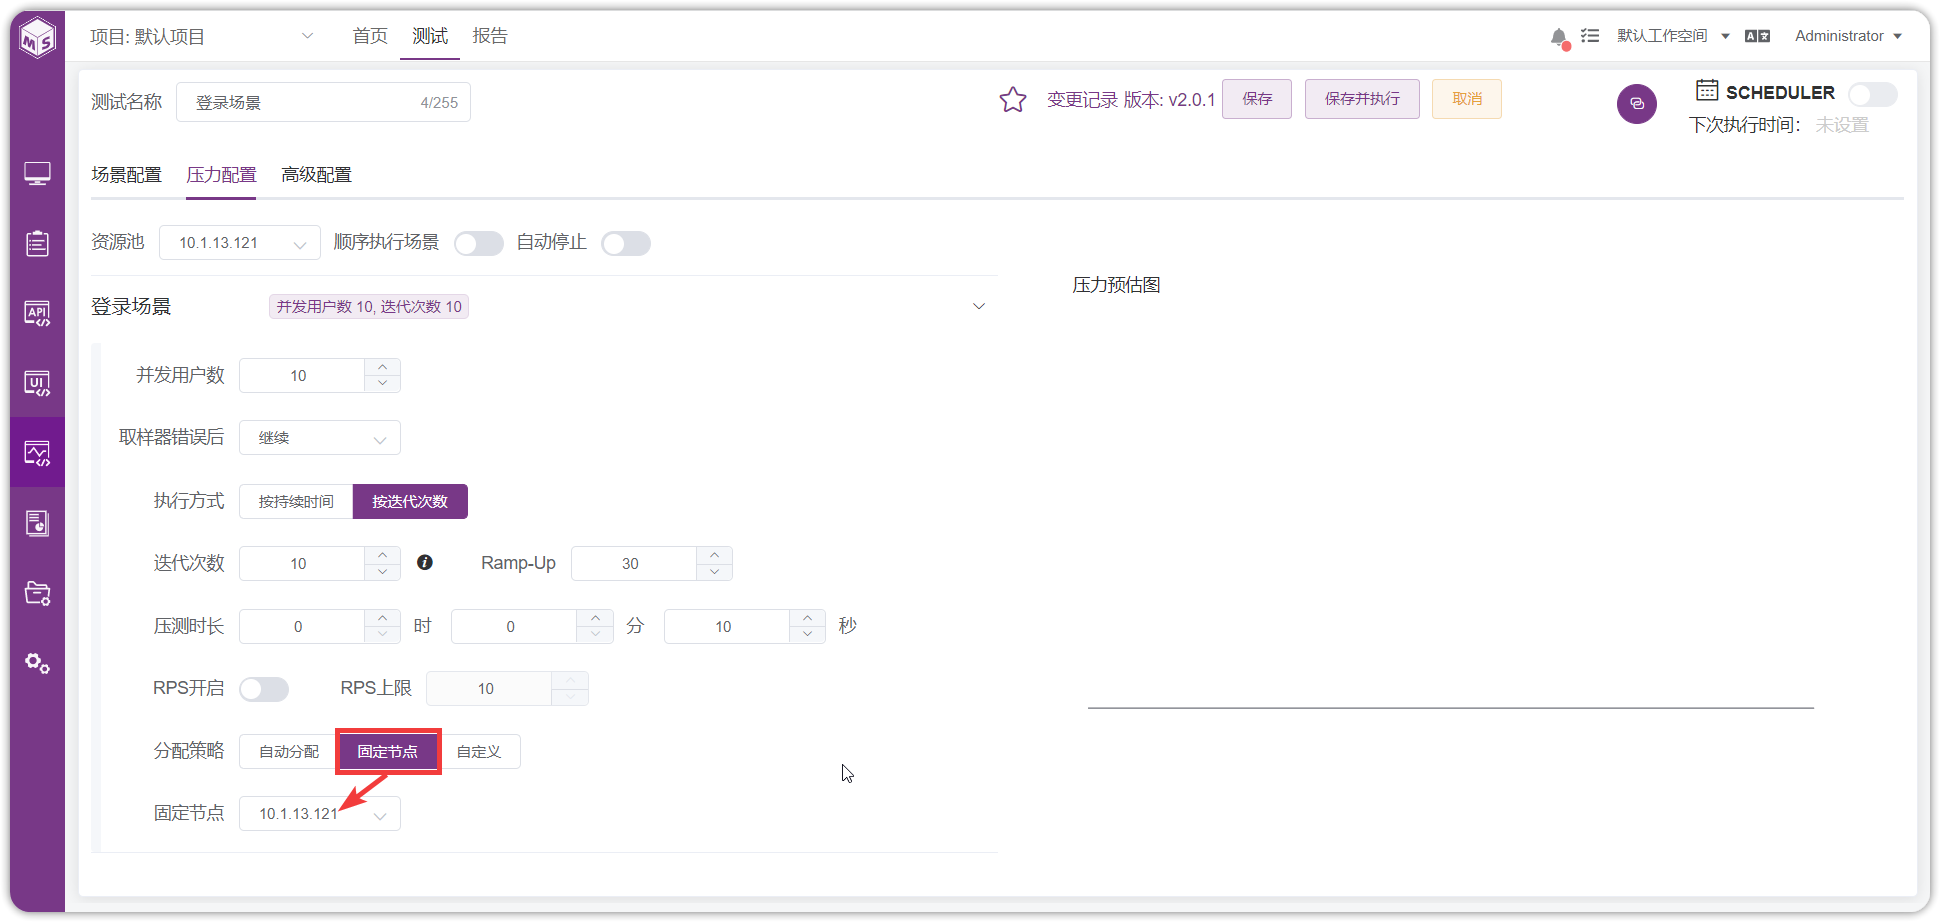Open the test tracking clipboard icon

[x=37, y=243]
